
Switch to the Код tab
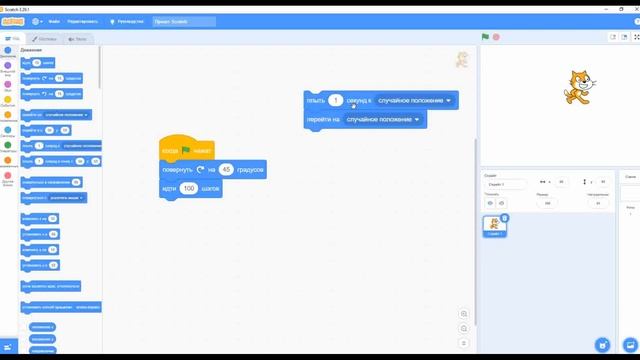tap(13, 39)
